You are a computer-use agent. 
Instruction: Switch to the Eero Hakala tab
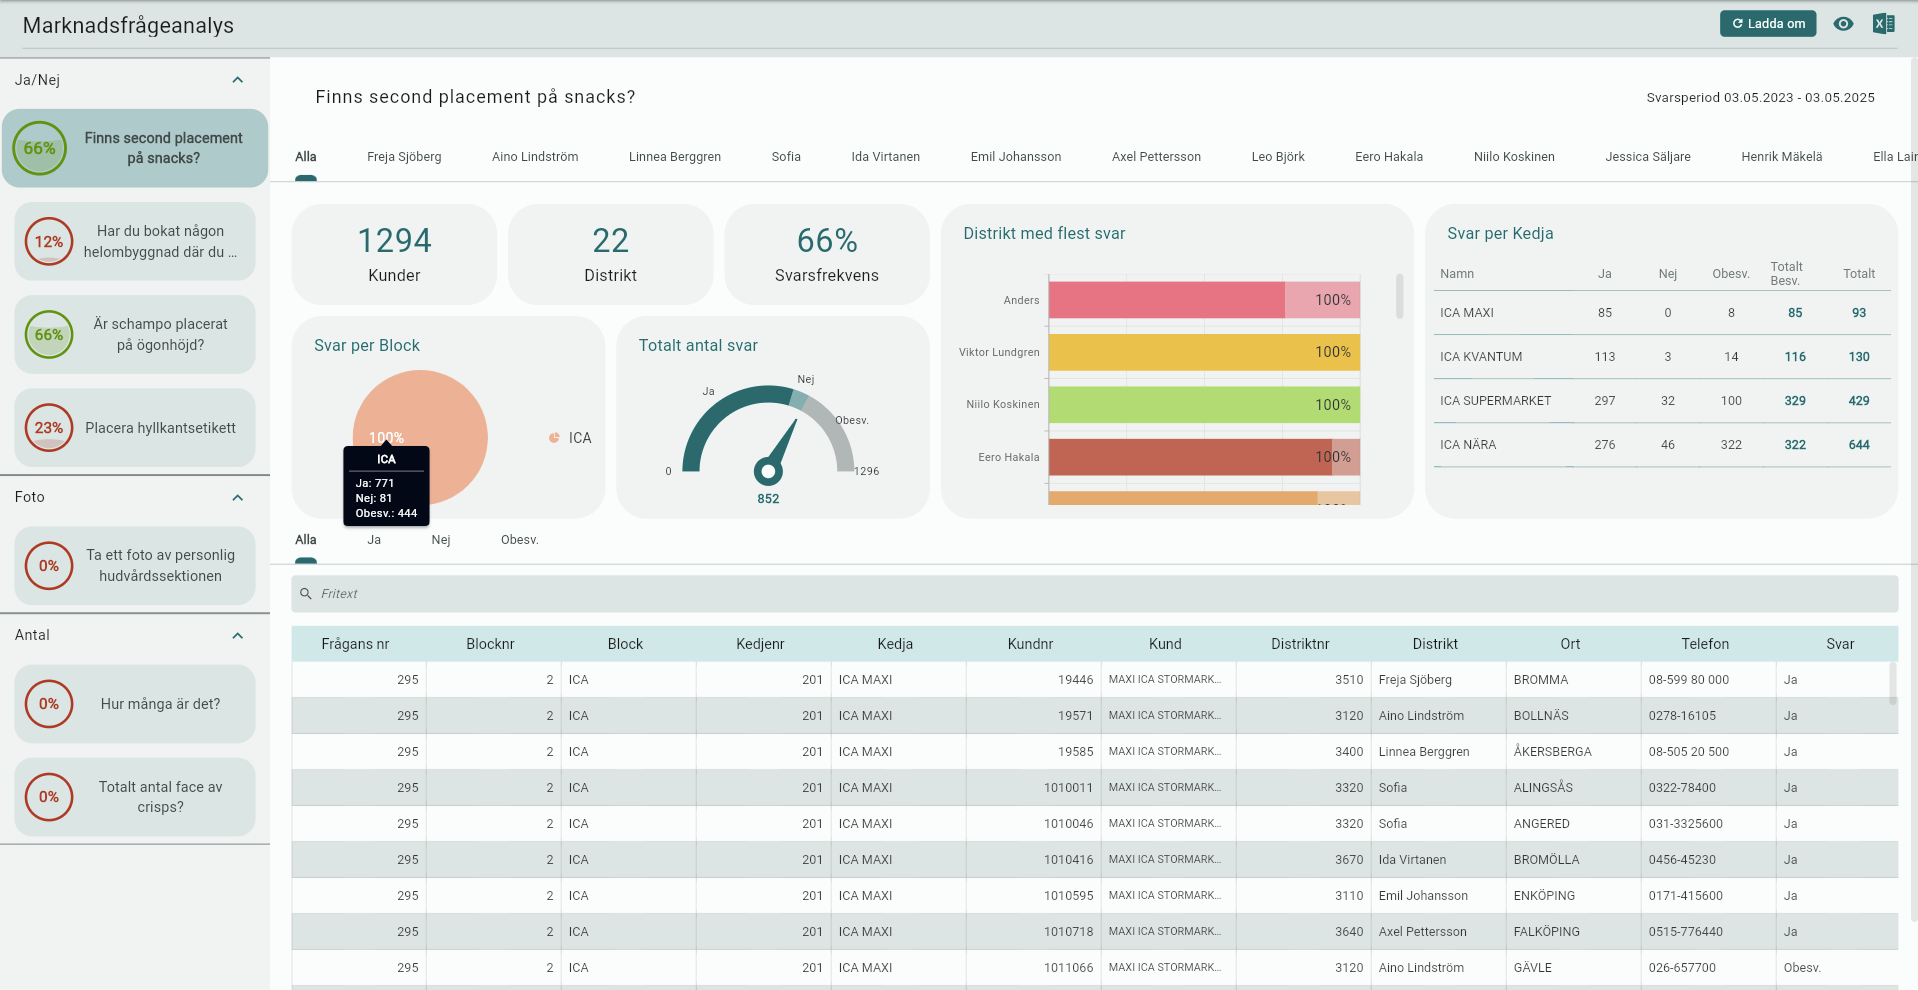(1389, 157)
